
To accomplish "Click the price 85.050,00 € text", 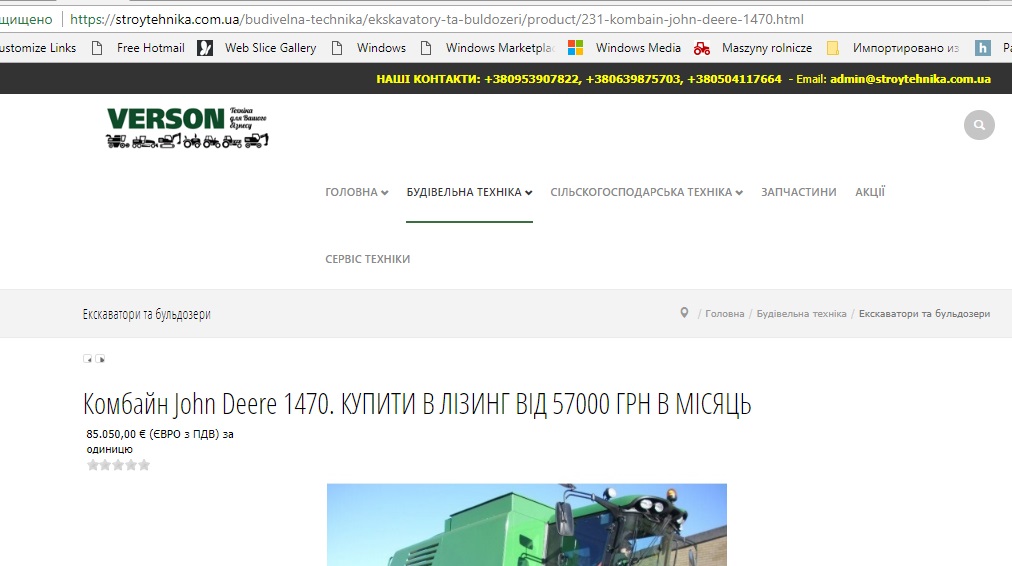I will pyautogui.click(x=116, y=434).
